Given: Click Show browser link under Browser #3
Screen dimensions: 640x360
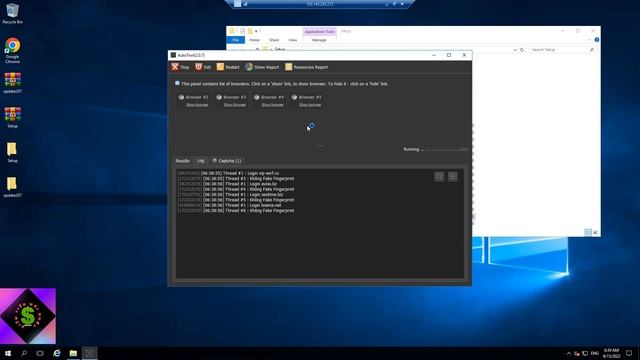Looking at the screenshot, I should coord(235,105).
